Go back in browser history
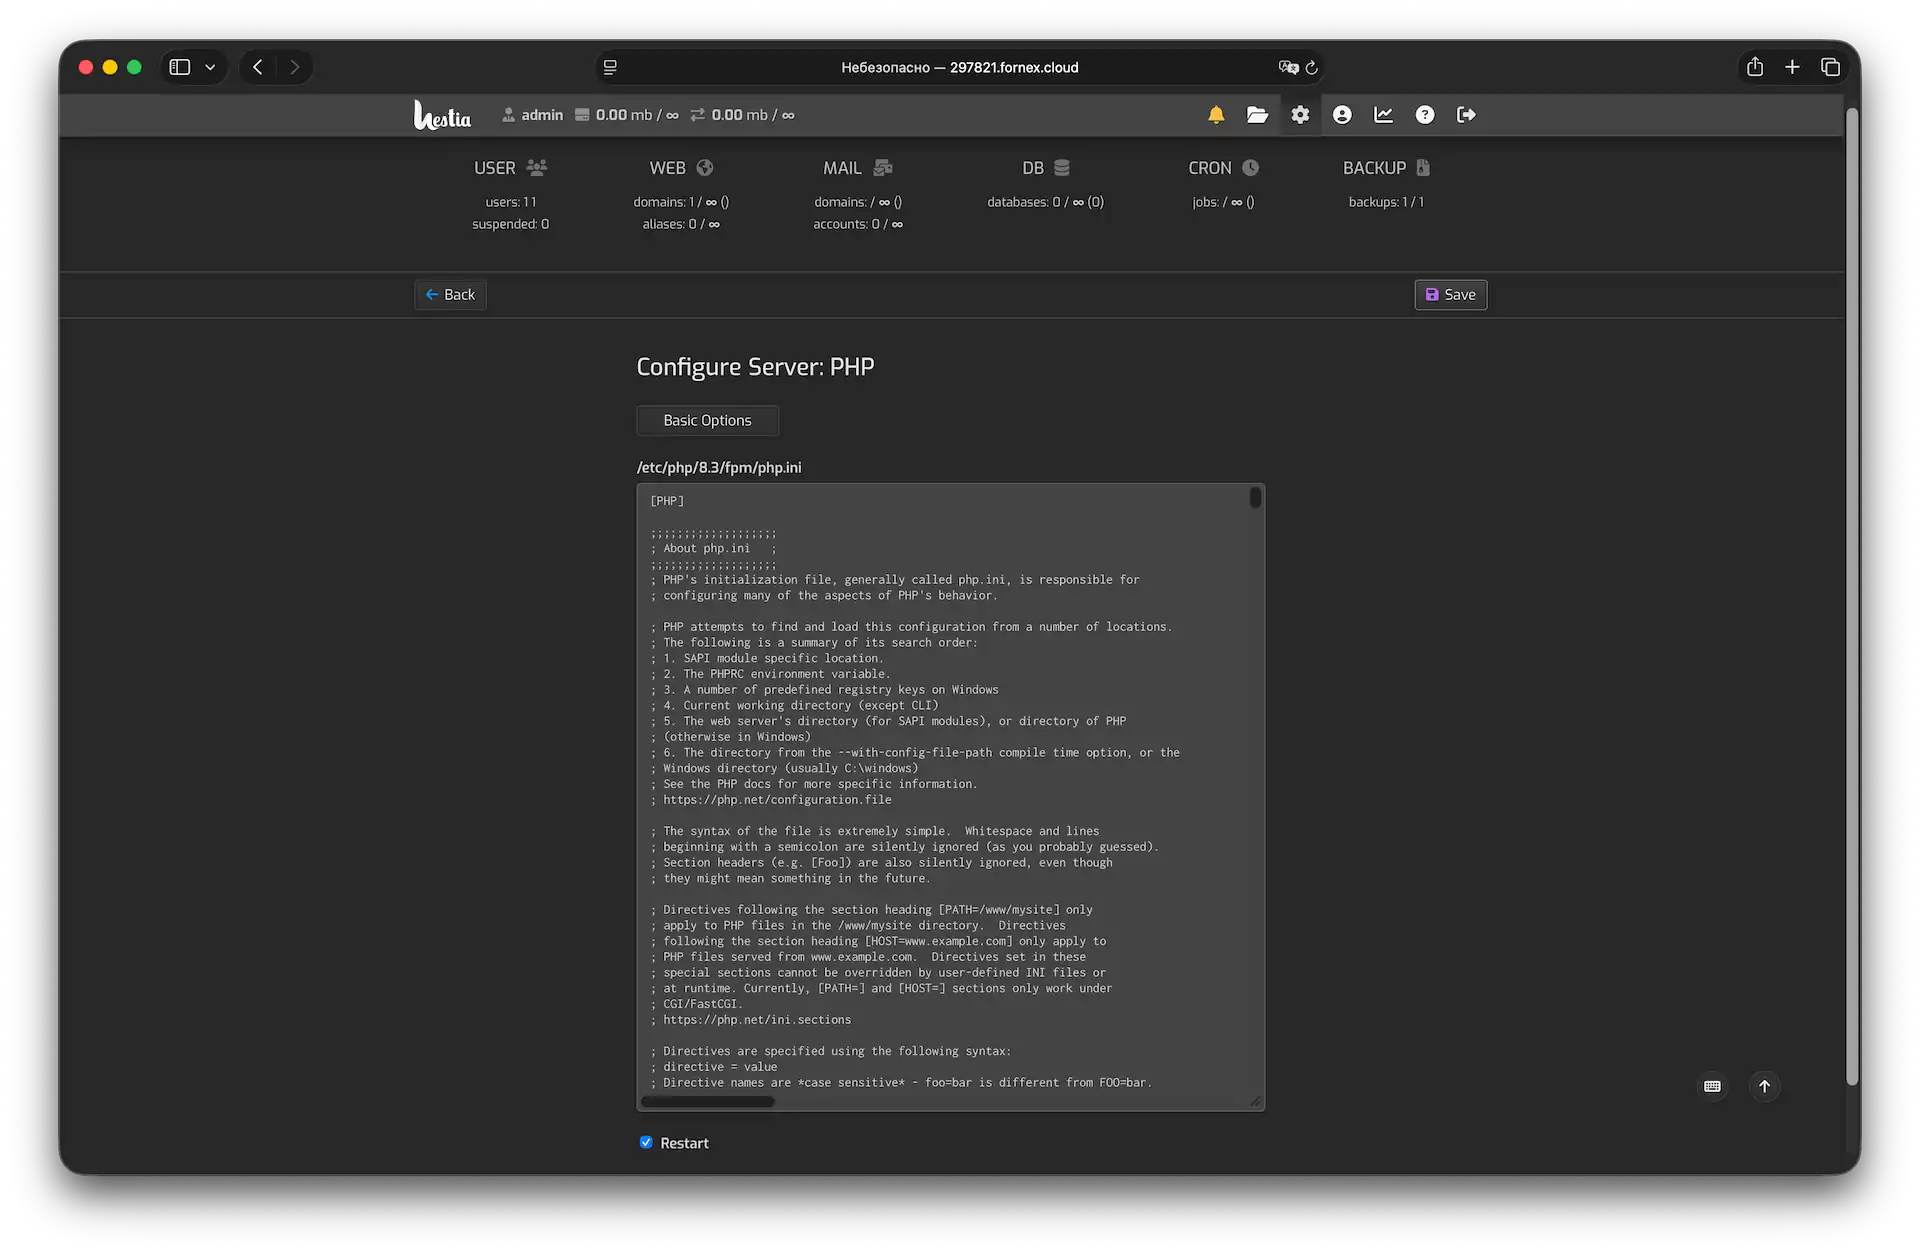 tap(258, 67)
